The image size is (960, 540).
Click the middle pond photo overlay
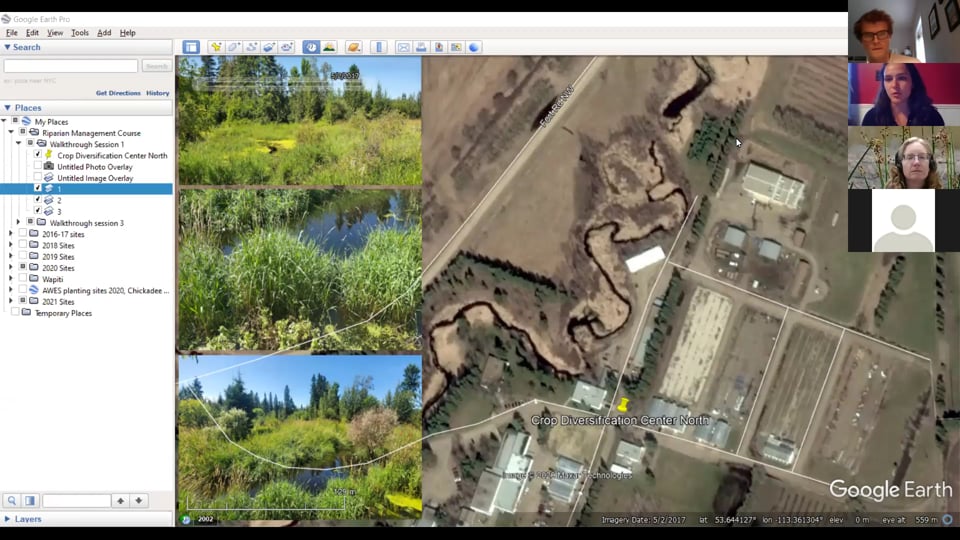click(299, 269)
